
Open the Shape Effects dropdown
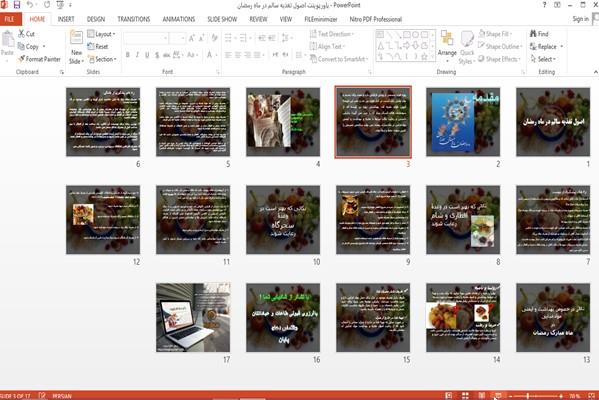coord(500,59)
